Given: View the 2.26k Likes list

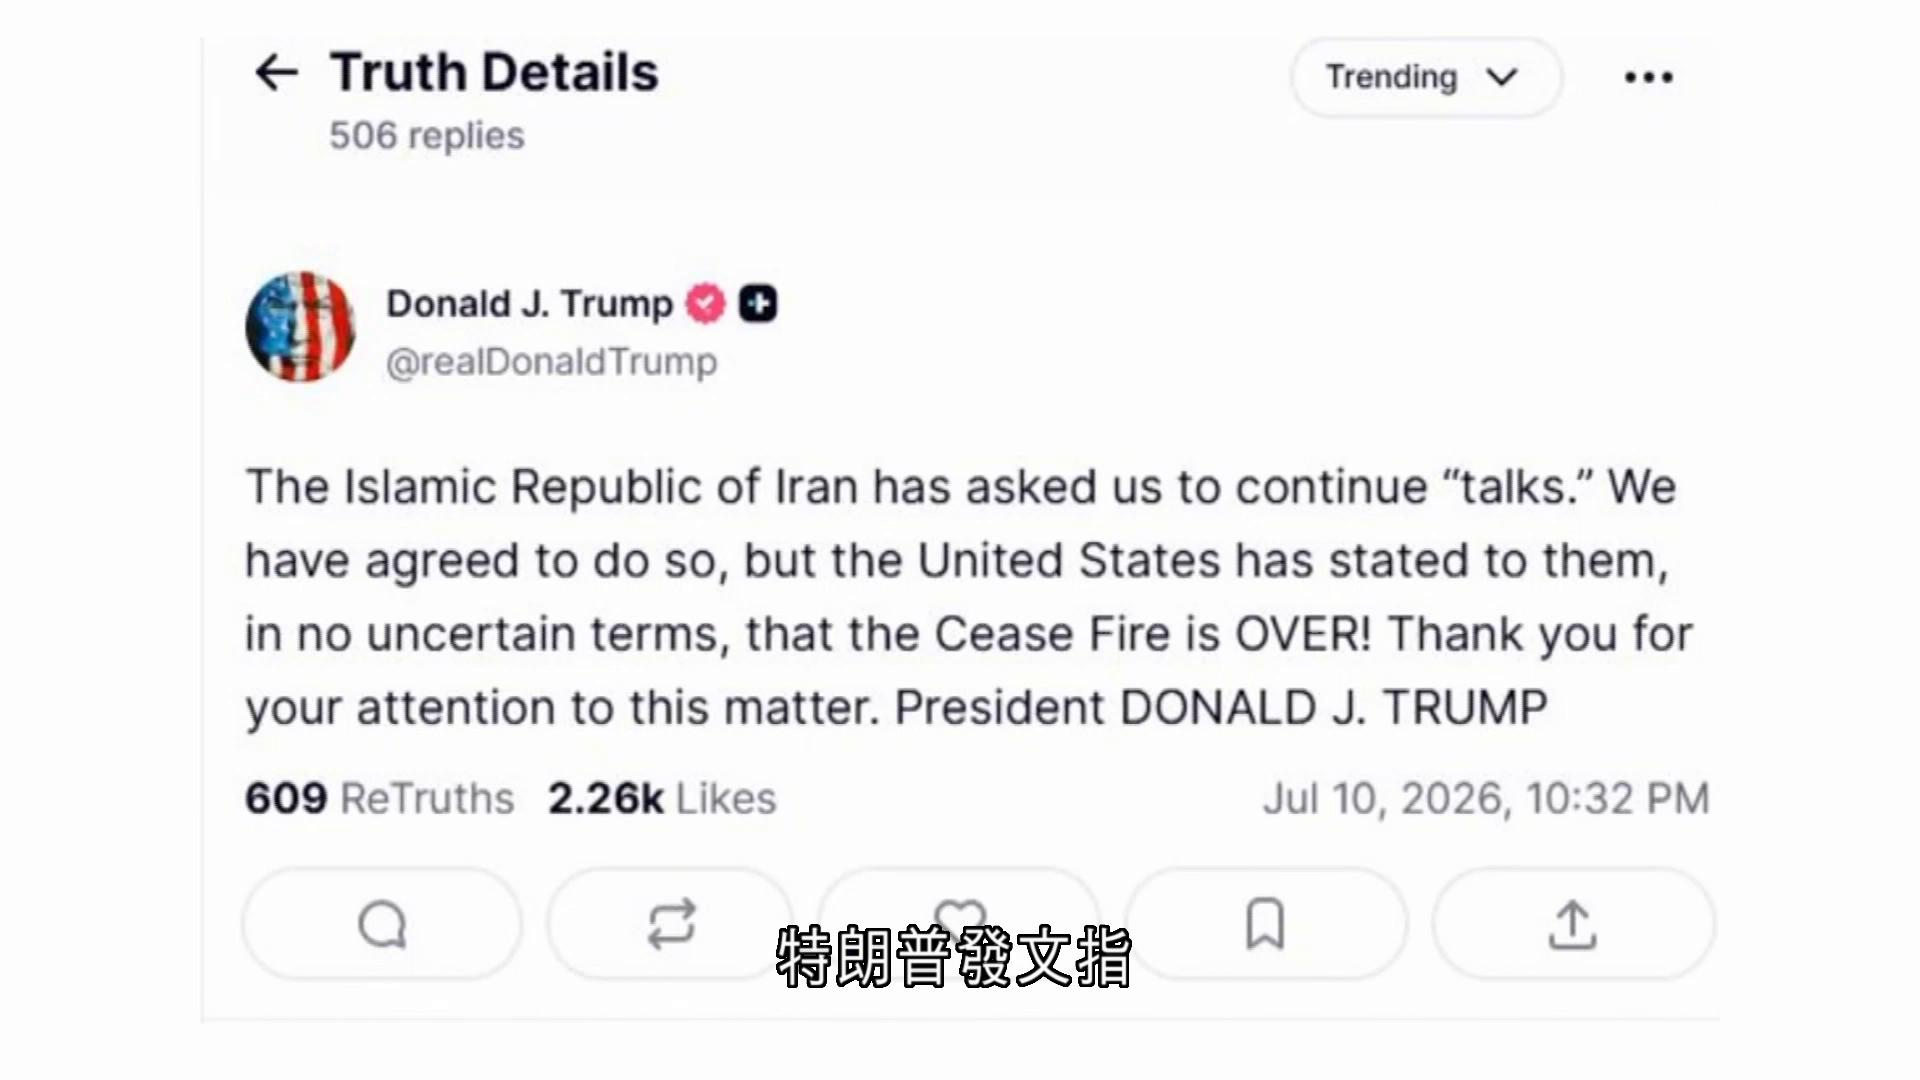Looking at the screenshot, I should click(x=662, y=798).
